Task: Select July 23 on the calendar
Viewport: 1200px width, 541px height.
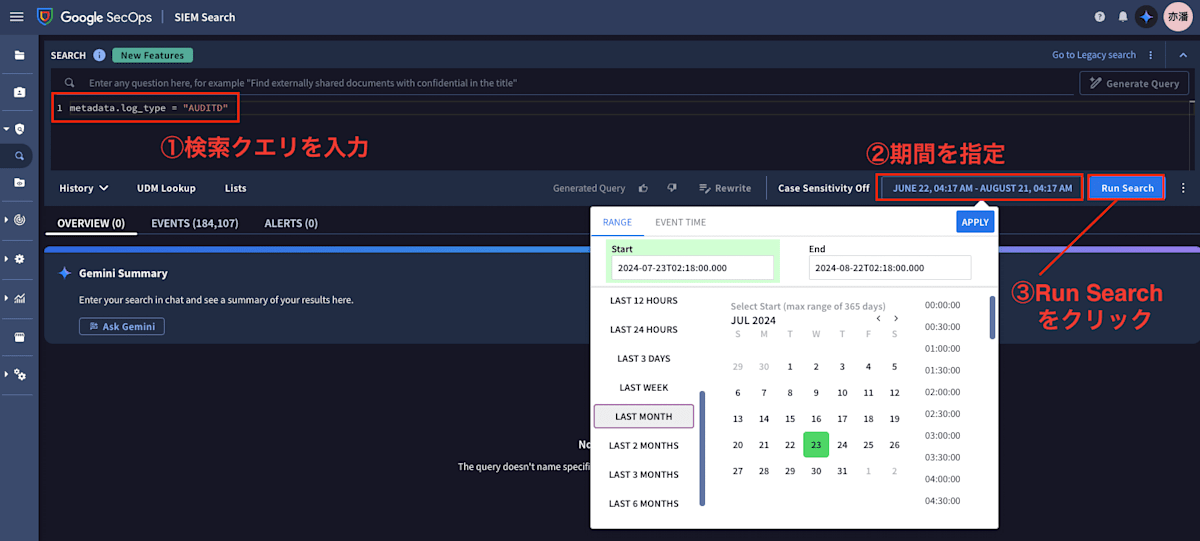Action: pos(816,445)
